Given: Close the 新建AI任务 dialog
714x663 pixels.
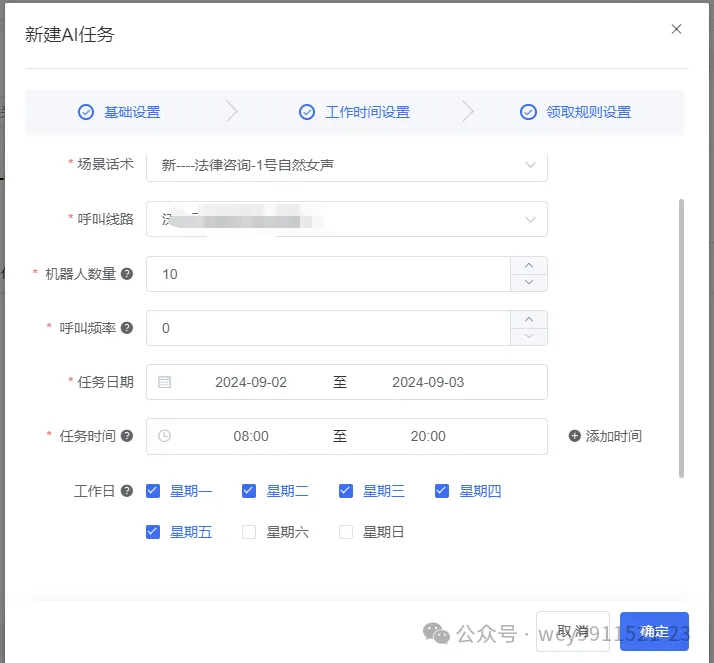Looking at the screenshot, I should (676, 29).
